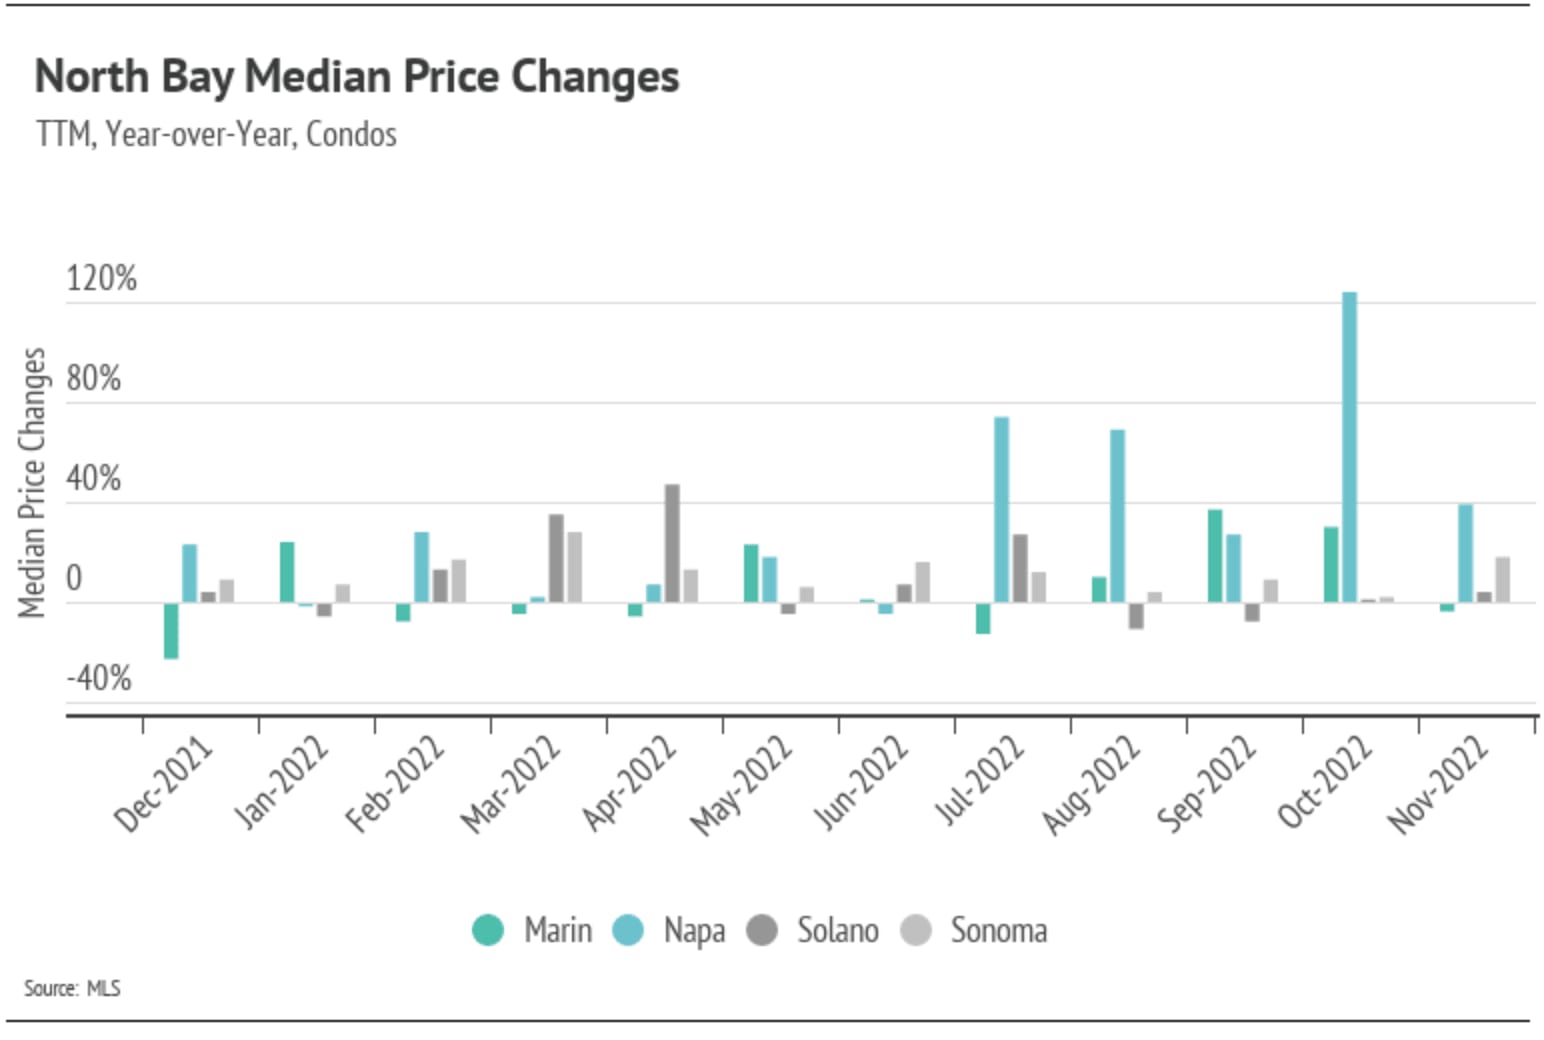1544x1040 pixels.
Task: Toggle the Sonoma series legend label
Action: [x=999, y=930]
